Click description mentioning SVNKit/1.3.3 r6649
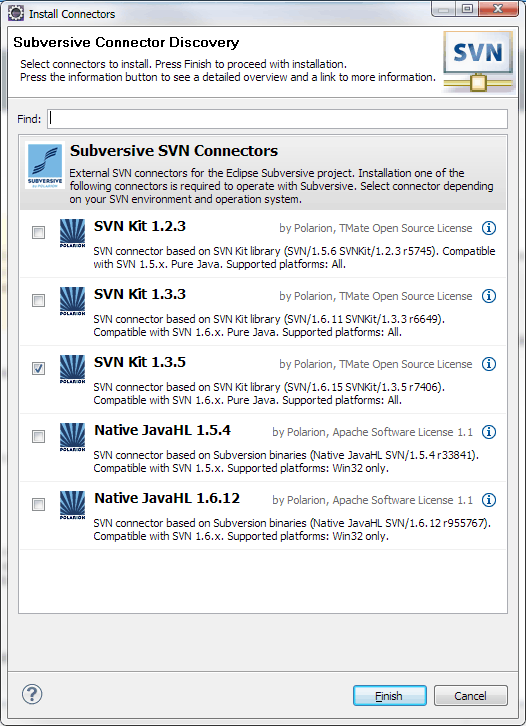The width and height of the screenshot is (526, 726). point(269,325)
